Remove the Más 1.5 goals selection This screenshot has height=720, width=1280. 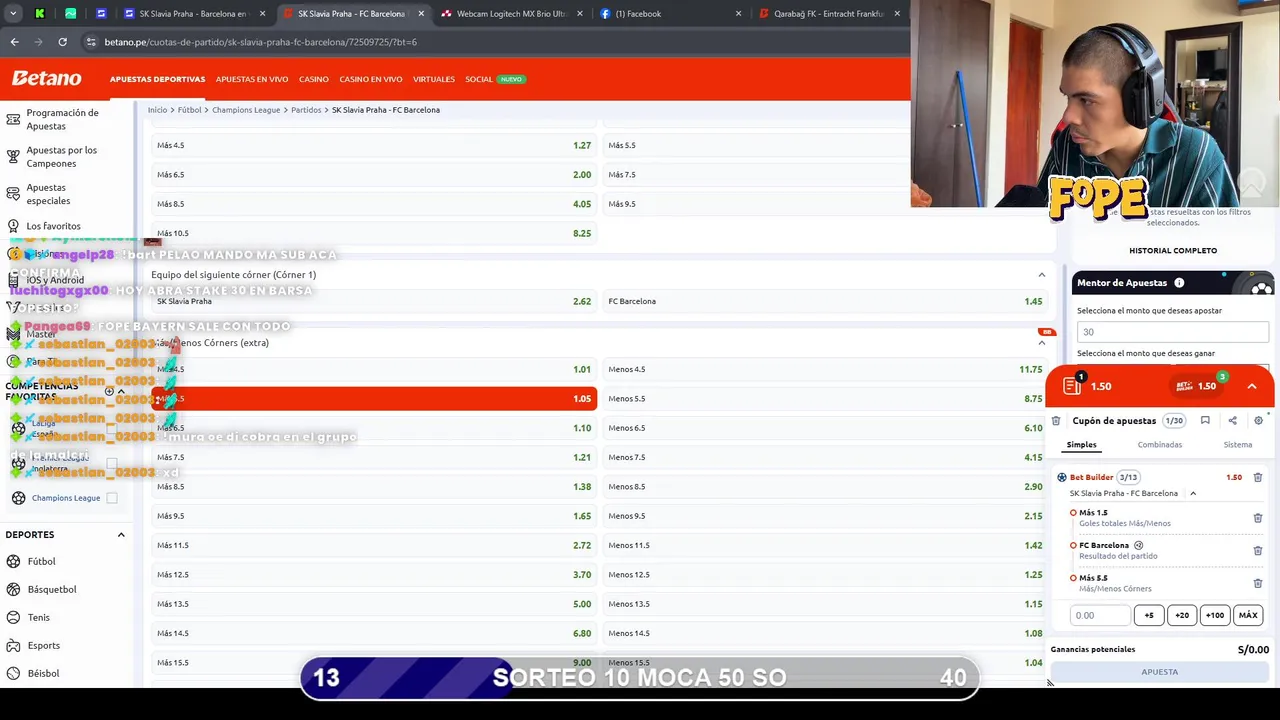point(1258,518)
